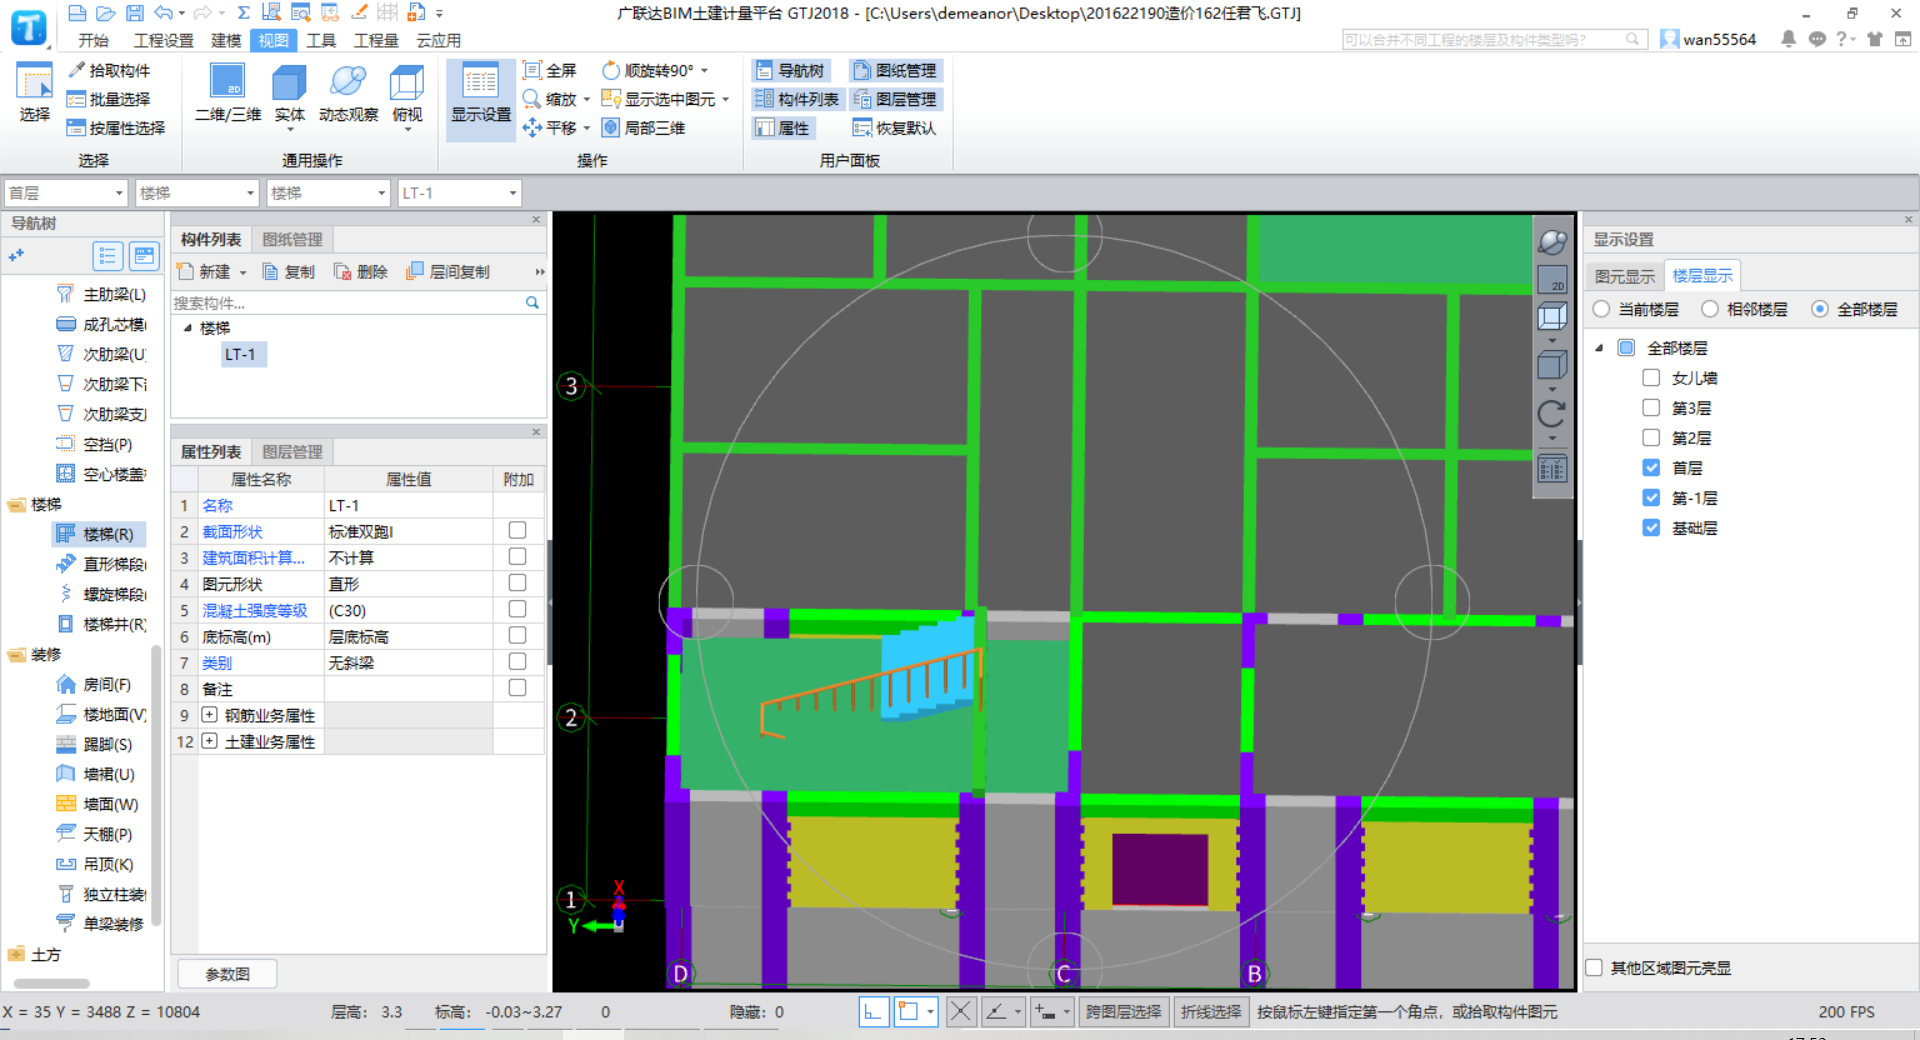Open 显示选中图元 dropdown arrow
1920x1040 pixels.
[726, 100]
